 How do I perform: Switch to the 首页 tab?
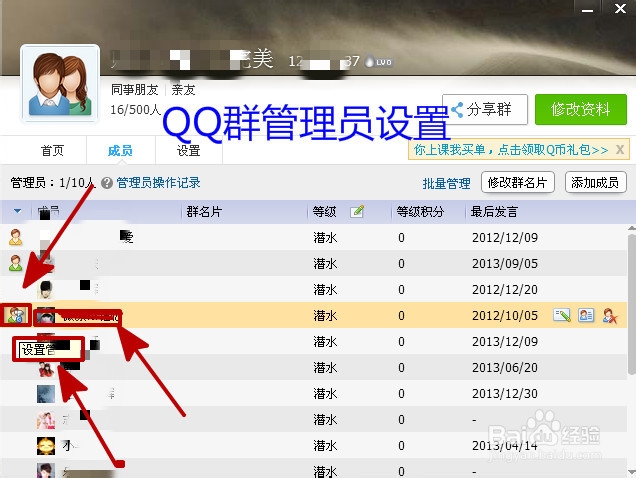pos(52,151)
